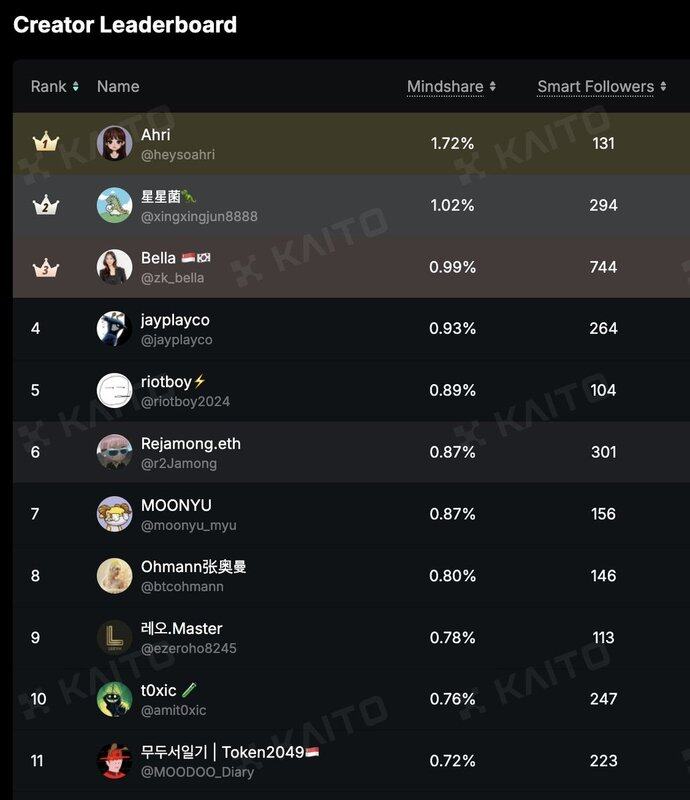
Task: Open the @btcohmann handle
Action: (182, 587)
